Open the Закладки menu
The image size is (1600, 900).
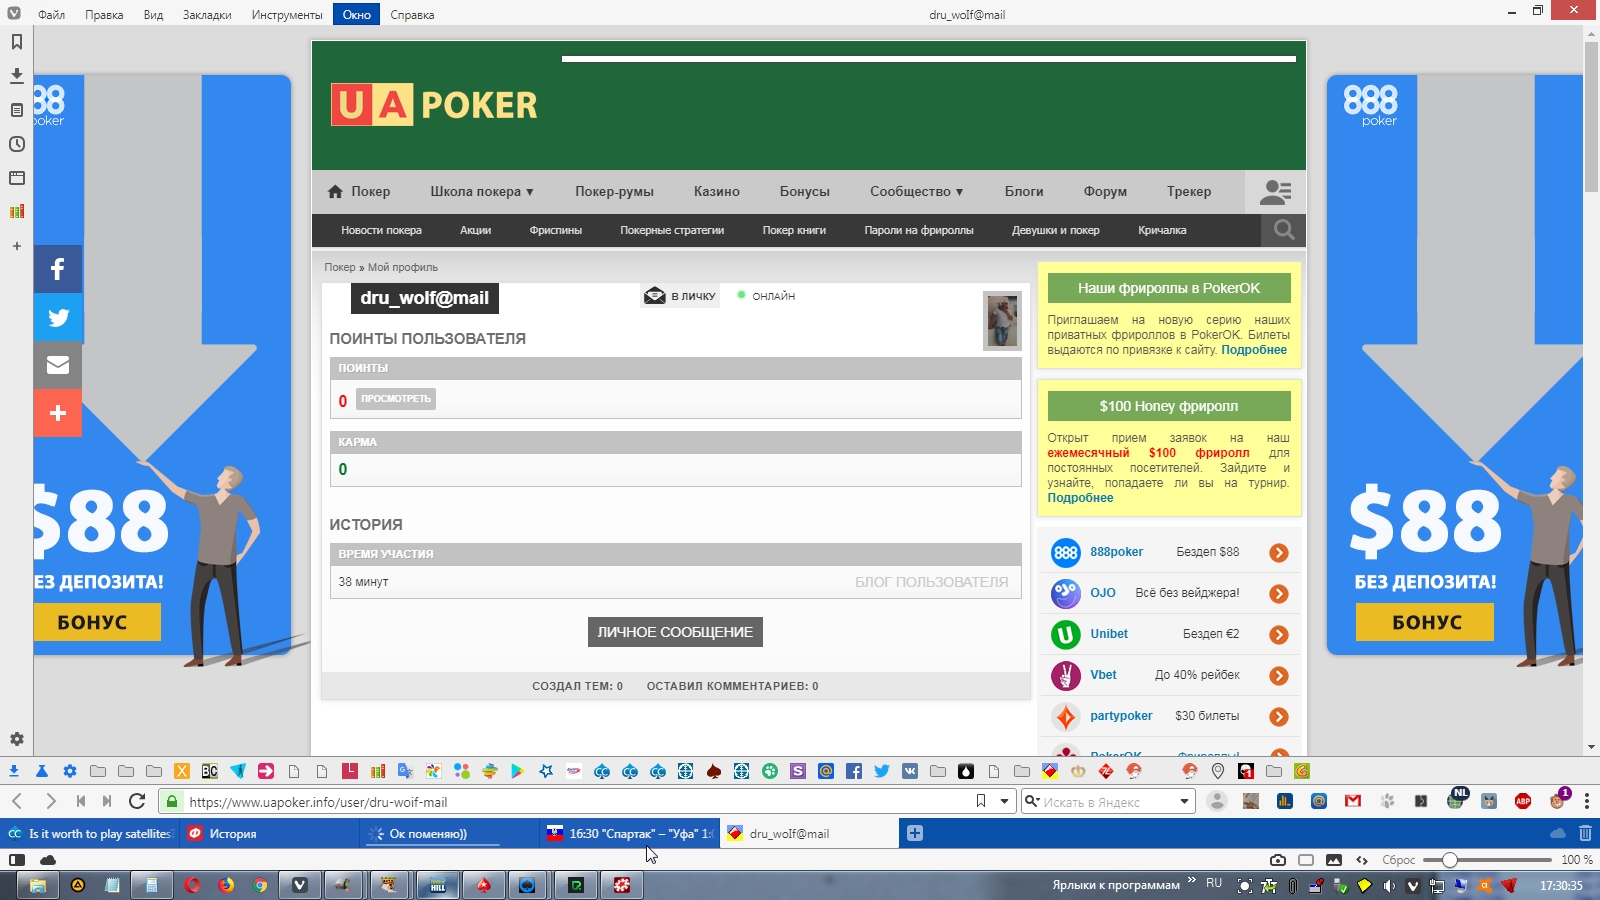[207, 15]
